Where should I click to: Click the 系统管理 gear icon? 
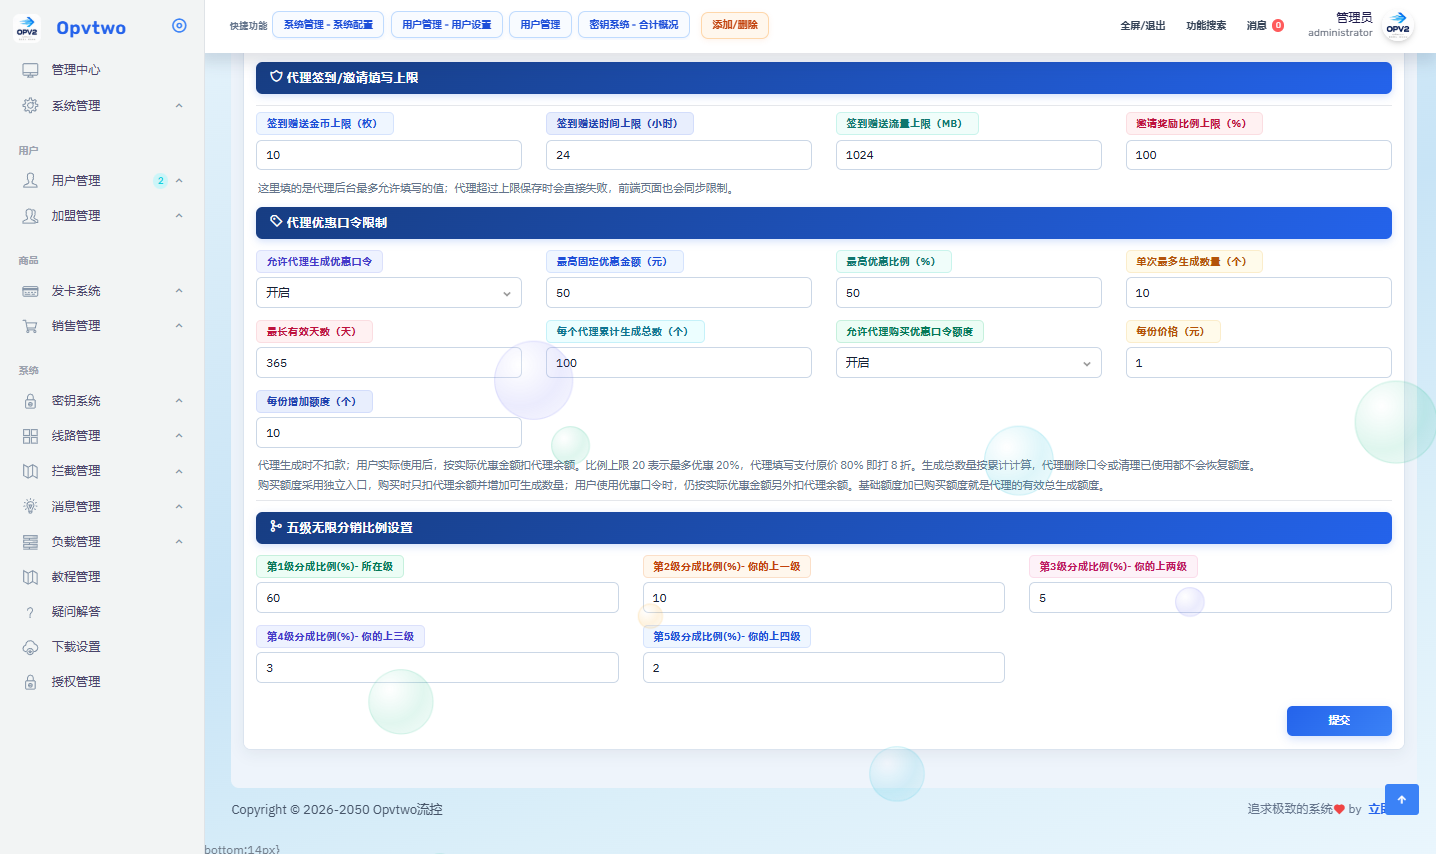click(31, 105)
